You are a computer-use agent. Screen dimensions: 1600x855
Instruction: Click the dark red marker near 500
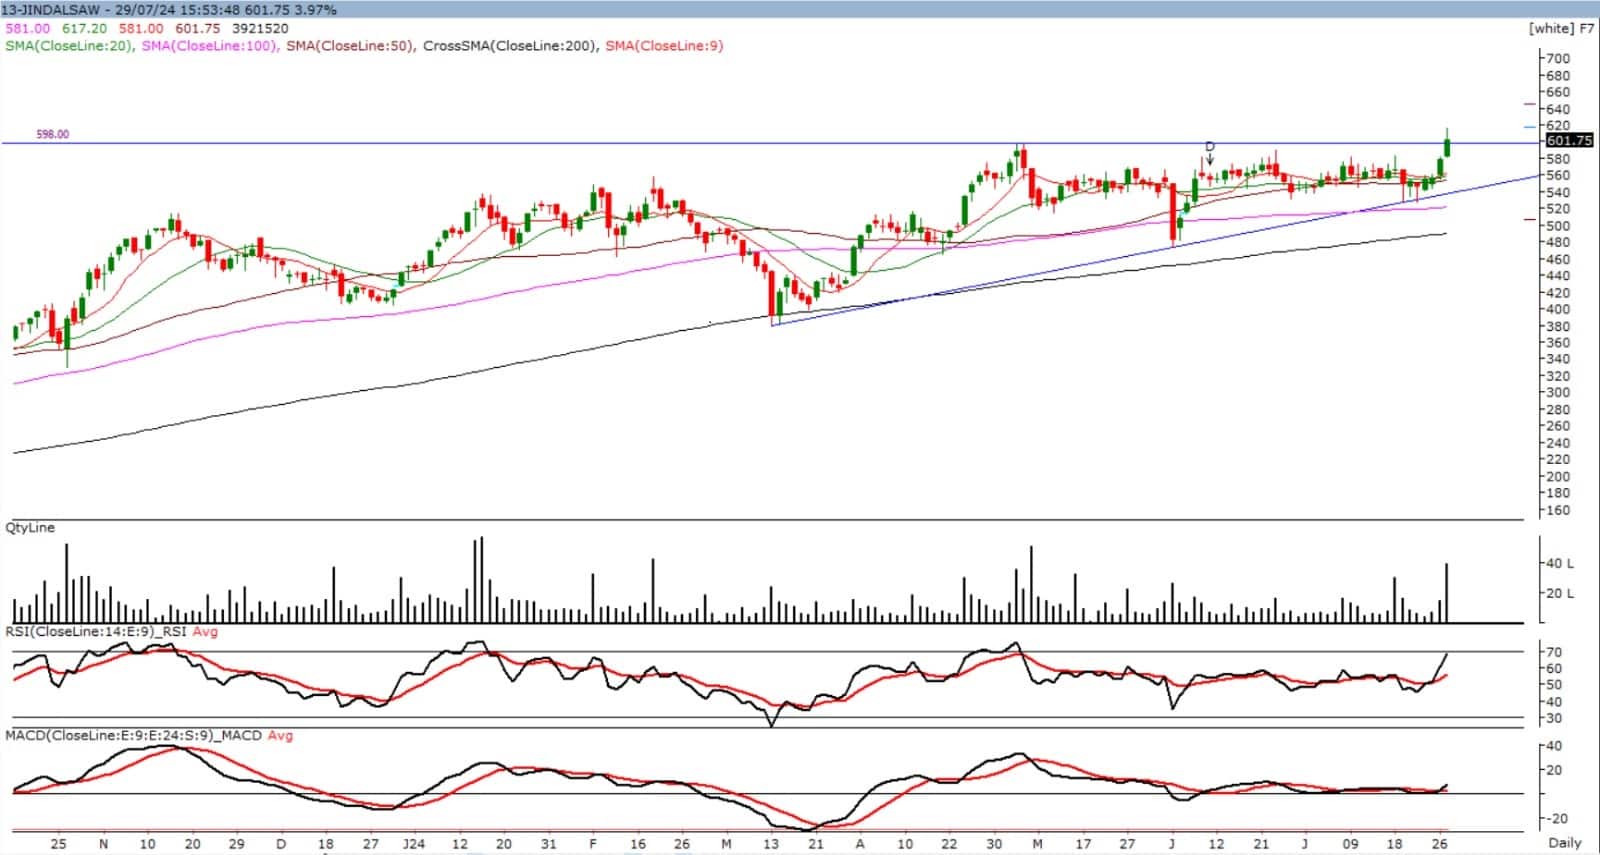tap(1529, 219)
